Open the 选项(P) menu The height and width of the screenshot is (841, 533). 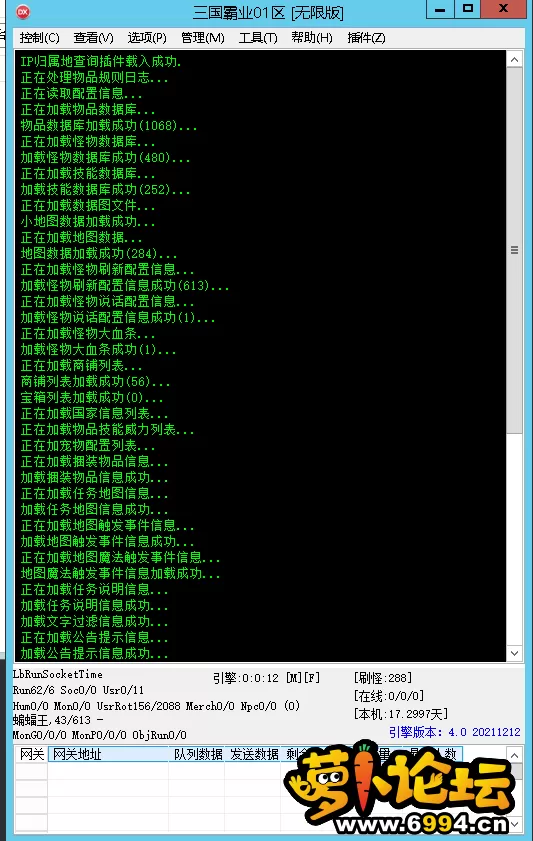point(147,38)
